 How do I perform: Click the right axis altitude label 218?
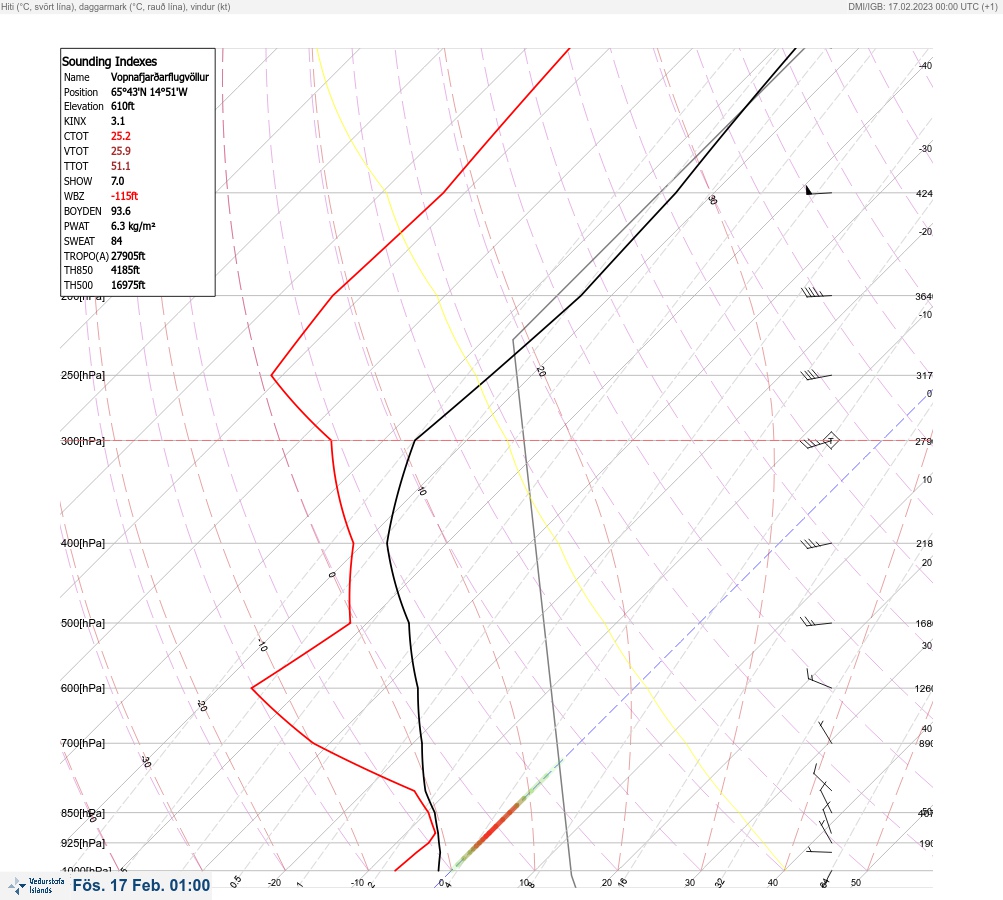point(924,544)
